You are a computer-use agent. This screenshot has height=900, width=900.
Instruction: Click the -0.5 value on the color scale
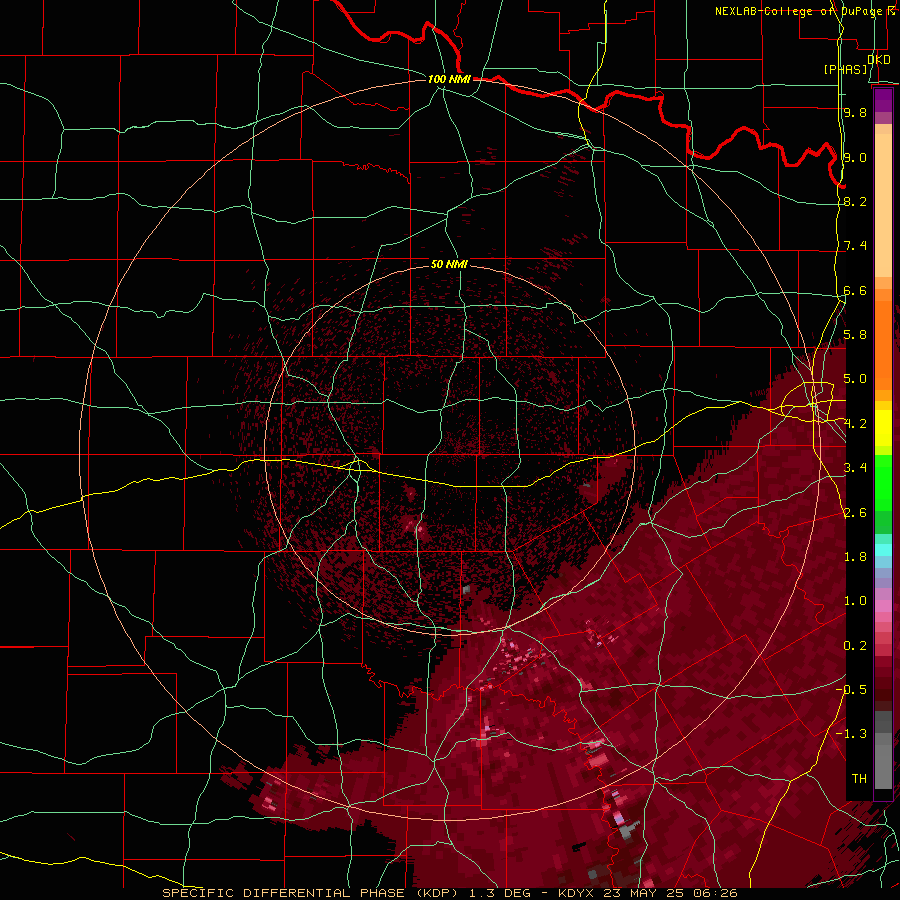[852, 690]
